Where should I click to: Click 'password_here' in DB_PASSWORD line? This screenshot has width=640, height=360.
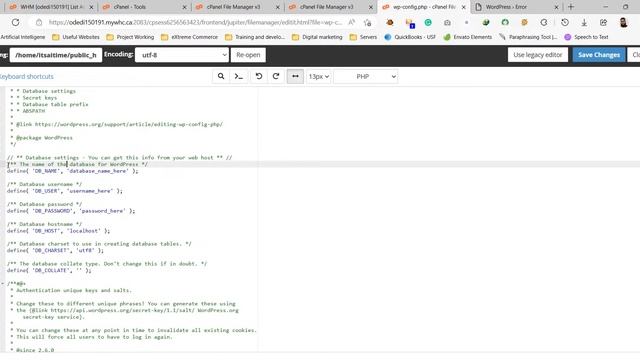(102, 211)
